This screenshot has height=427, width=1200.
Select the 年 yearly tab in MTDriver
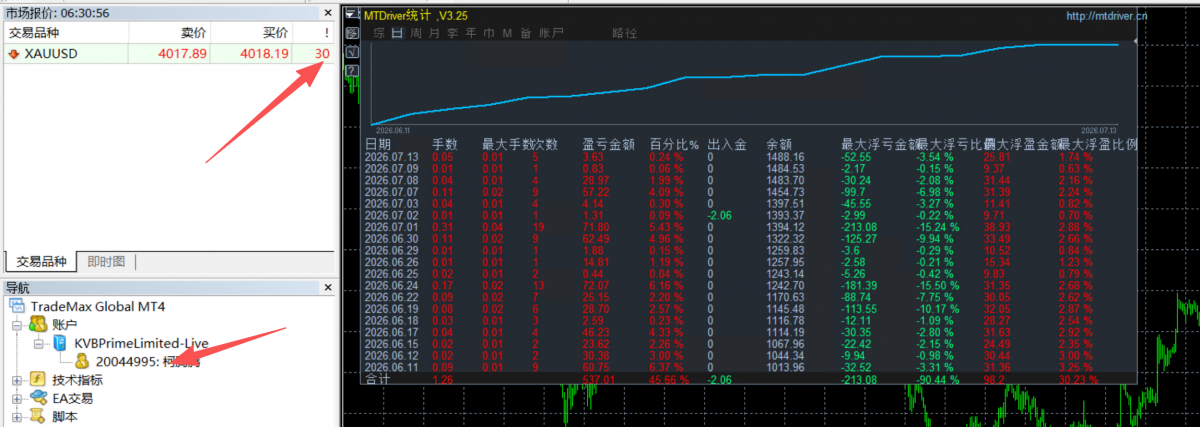(x=470, y=33)
